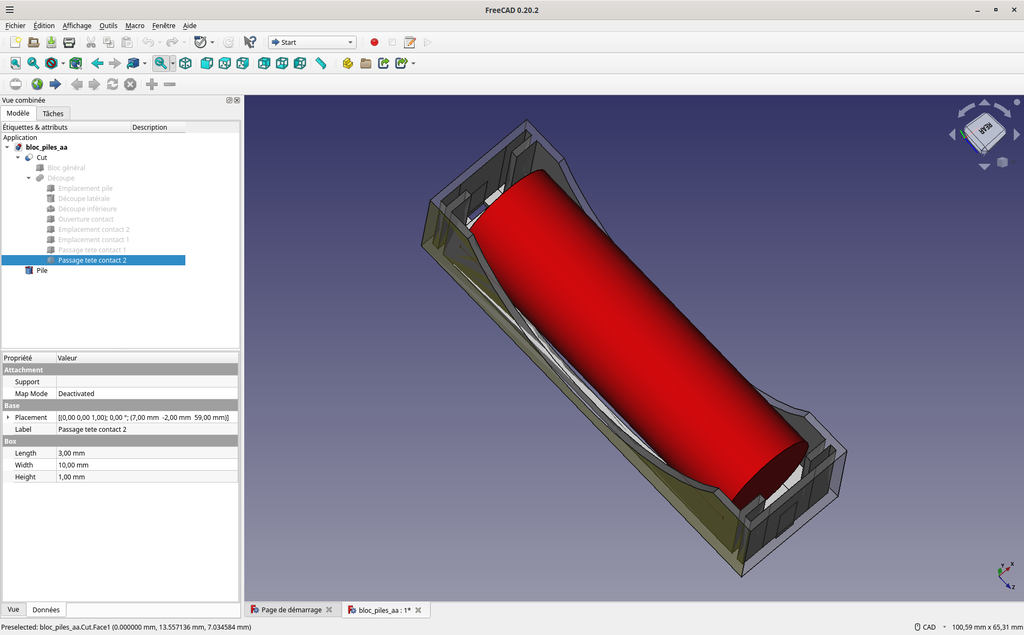This screenshot has width=1024, height=635.
Task: Start macro recording with the red record icon
Action: (x=374, y=42)
